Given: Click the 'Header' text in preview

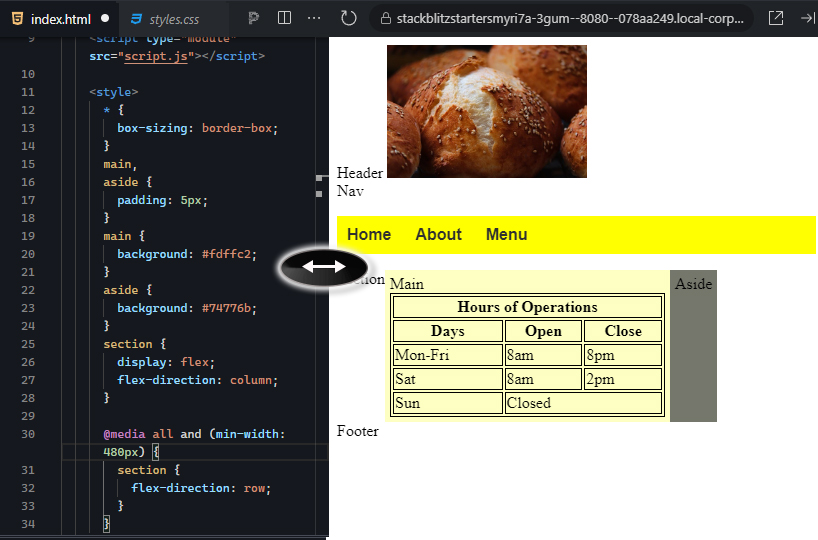Looking at the screenshot, I should tap(360, 173).
